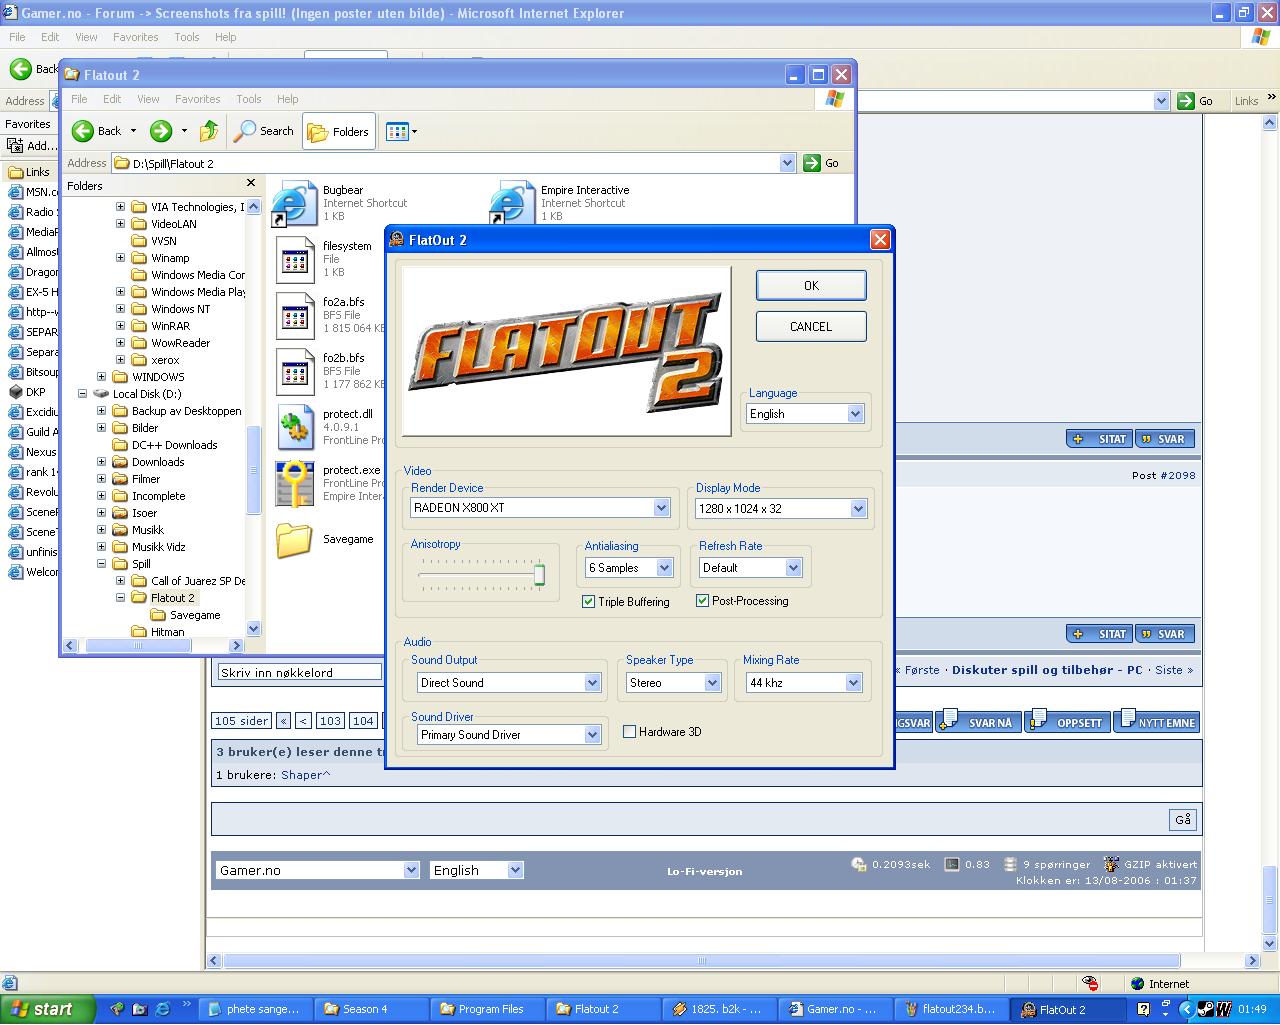Select the Savegame folder icon
1280x1025 pixels.
click(294, 539)
